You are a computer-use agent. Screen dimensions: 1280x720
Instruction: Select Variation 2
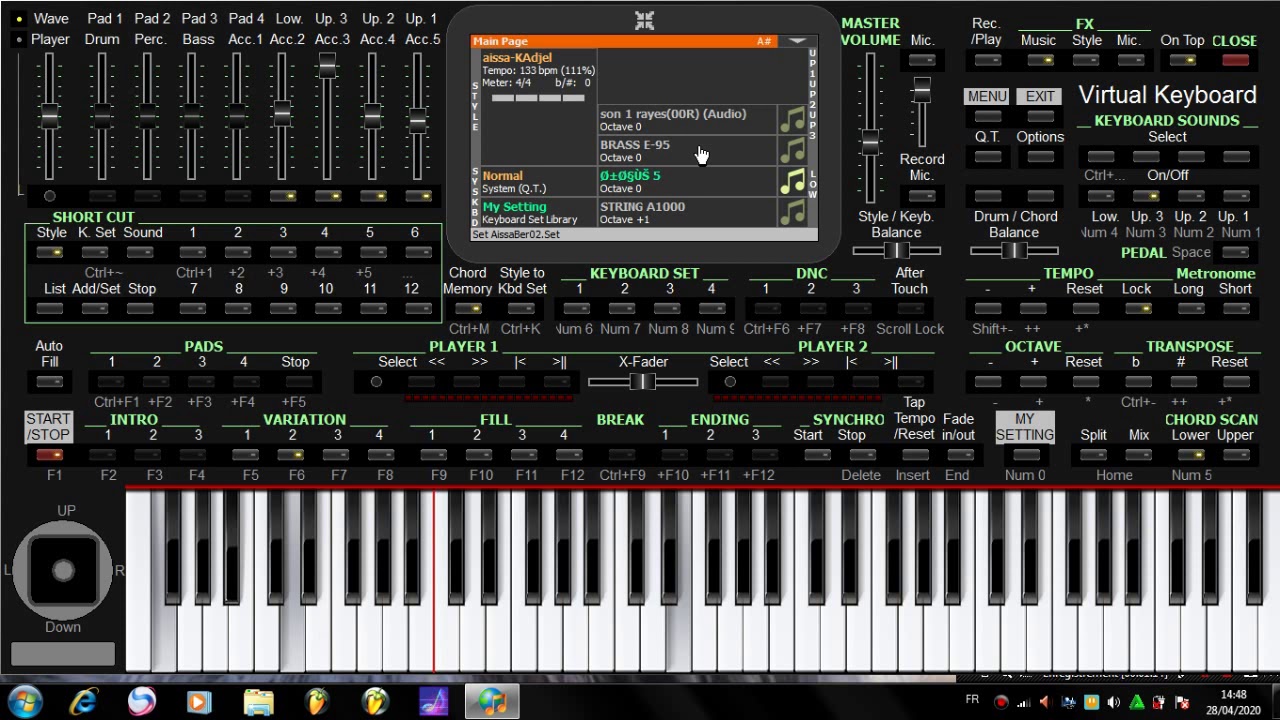pos(292,455)
